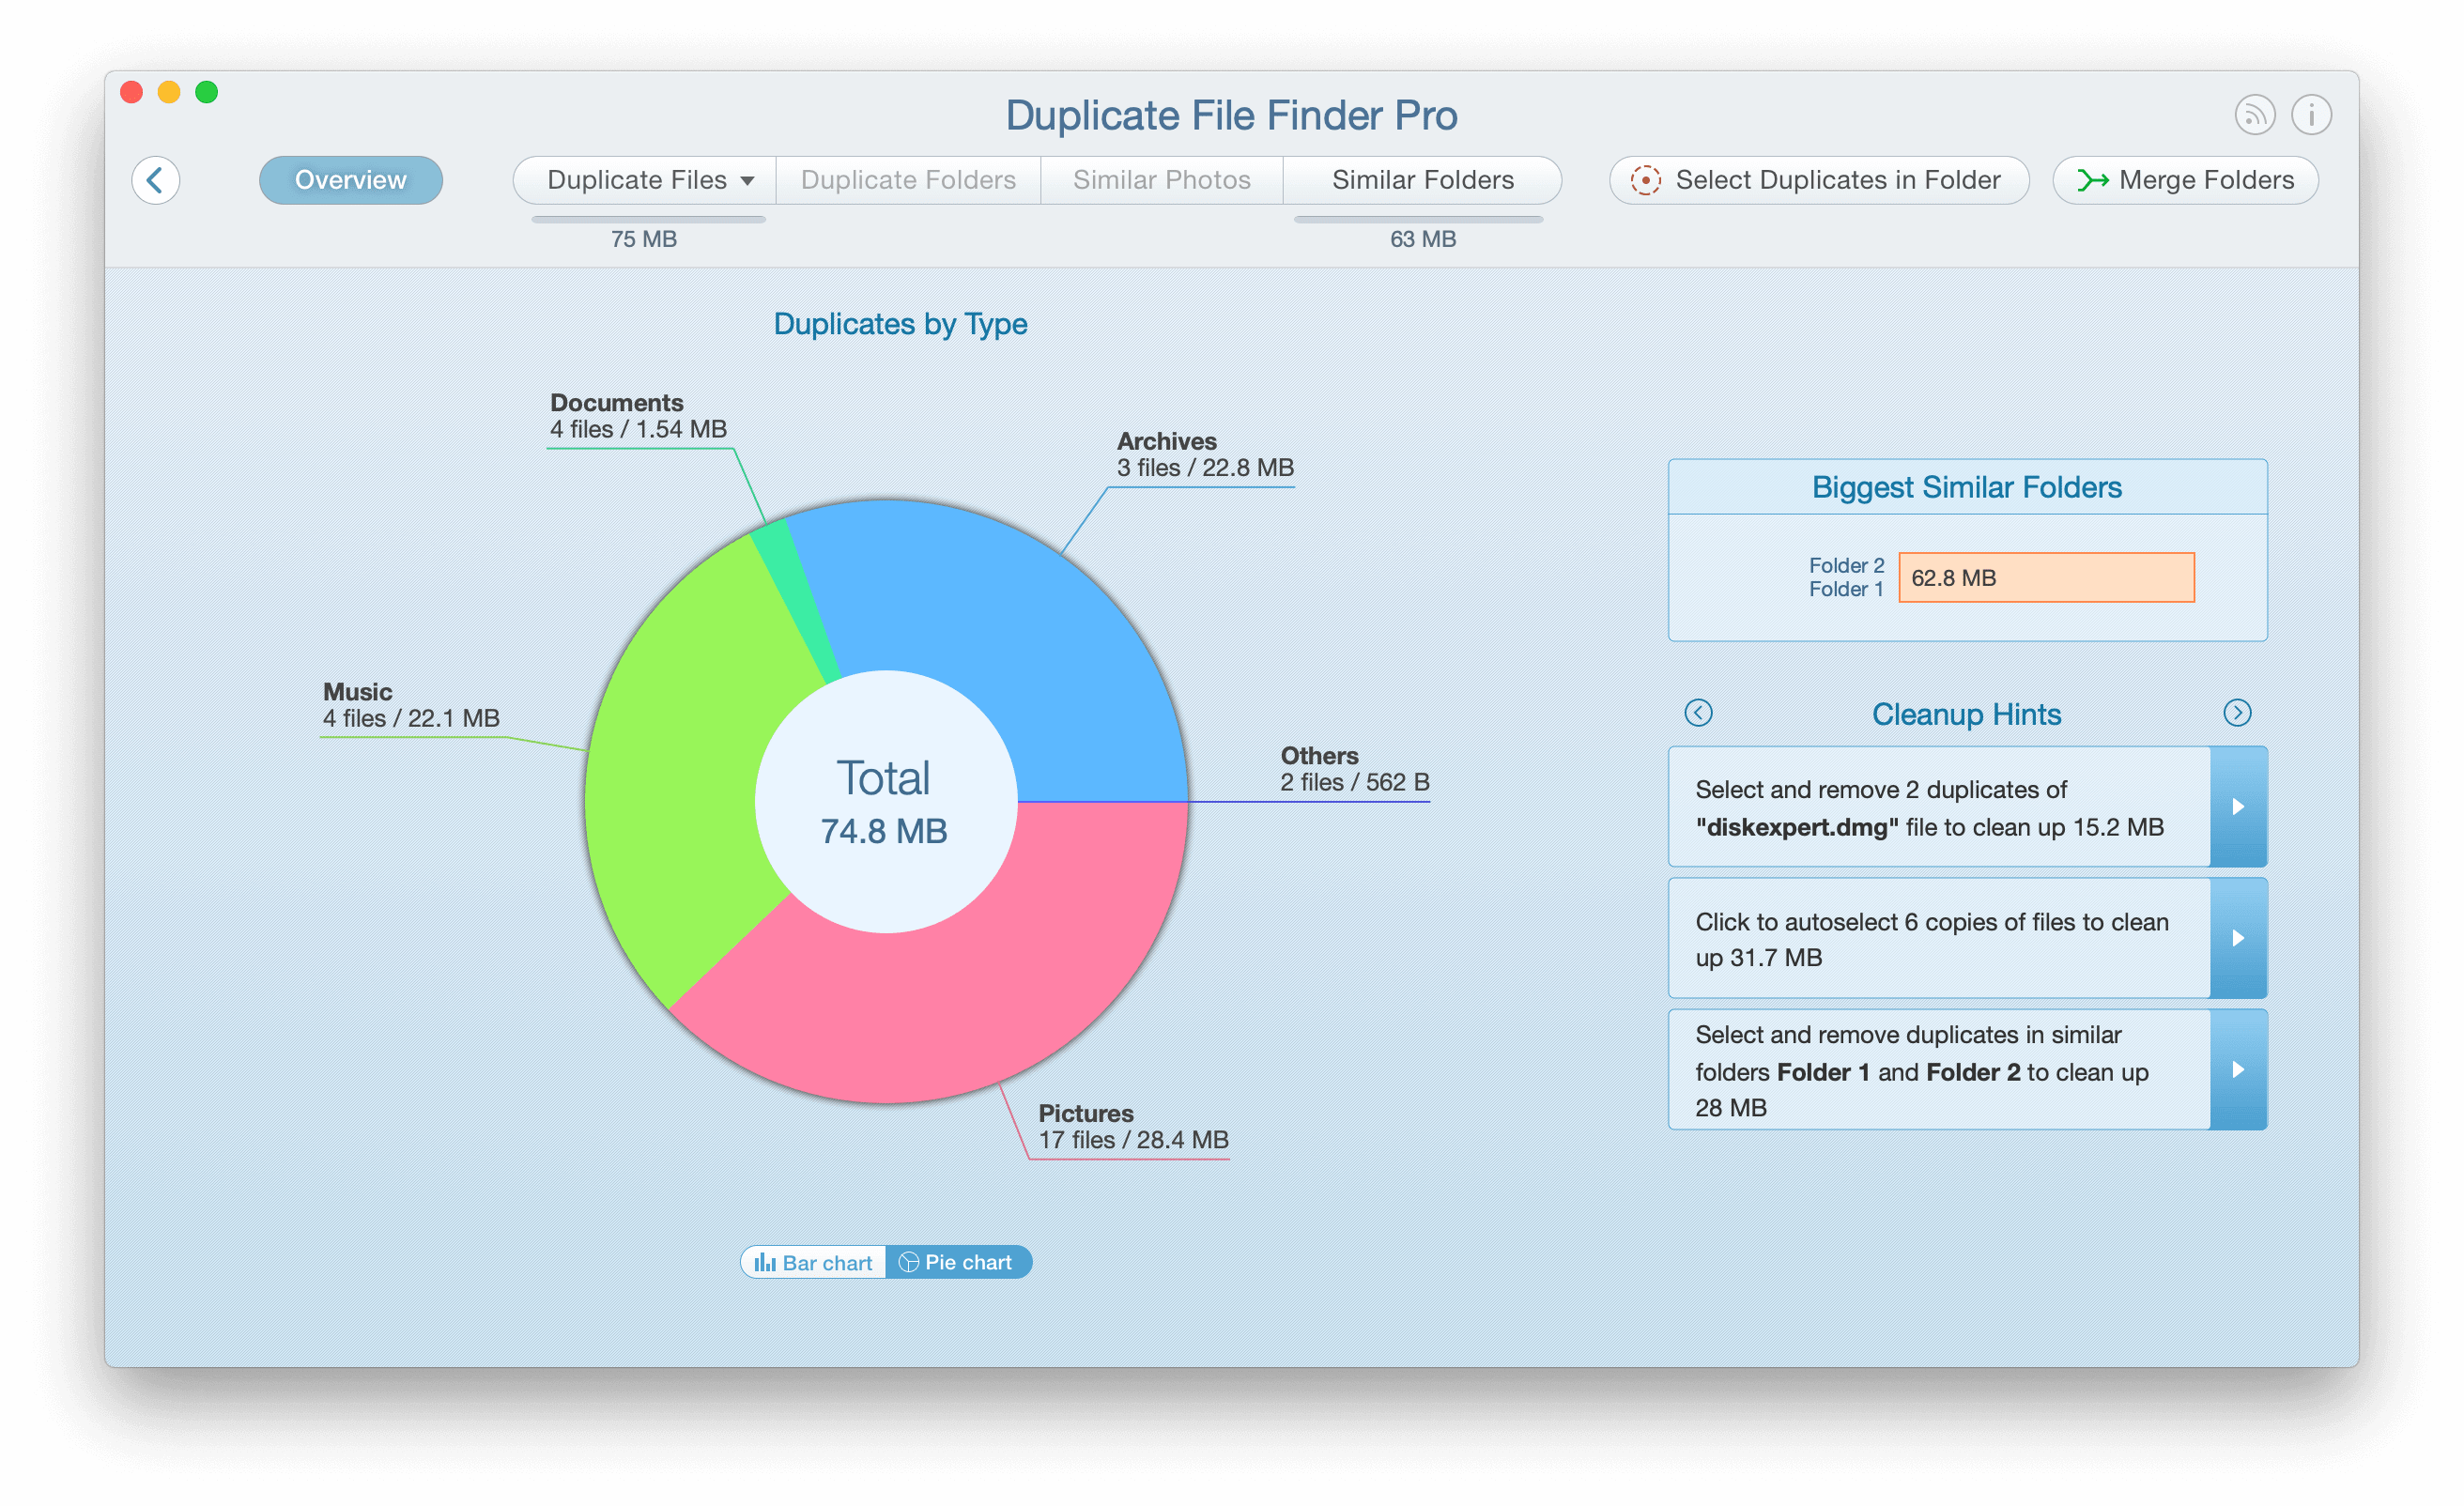This screenshot has height=1506, width=2464.
Task: Click the arrow on the diskexpert.dmg cleanup hint
Action: click(2239, 807)
